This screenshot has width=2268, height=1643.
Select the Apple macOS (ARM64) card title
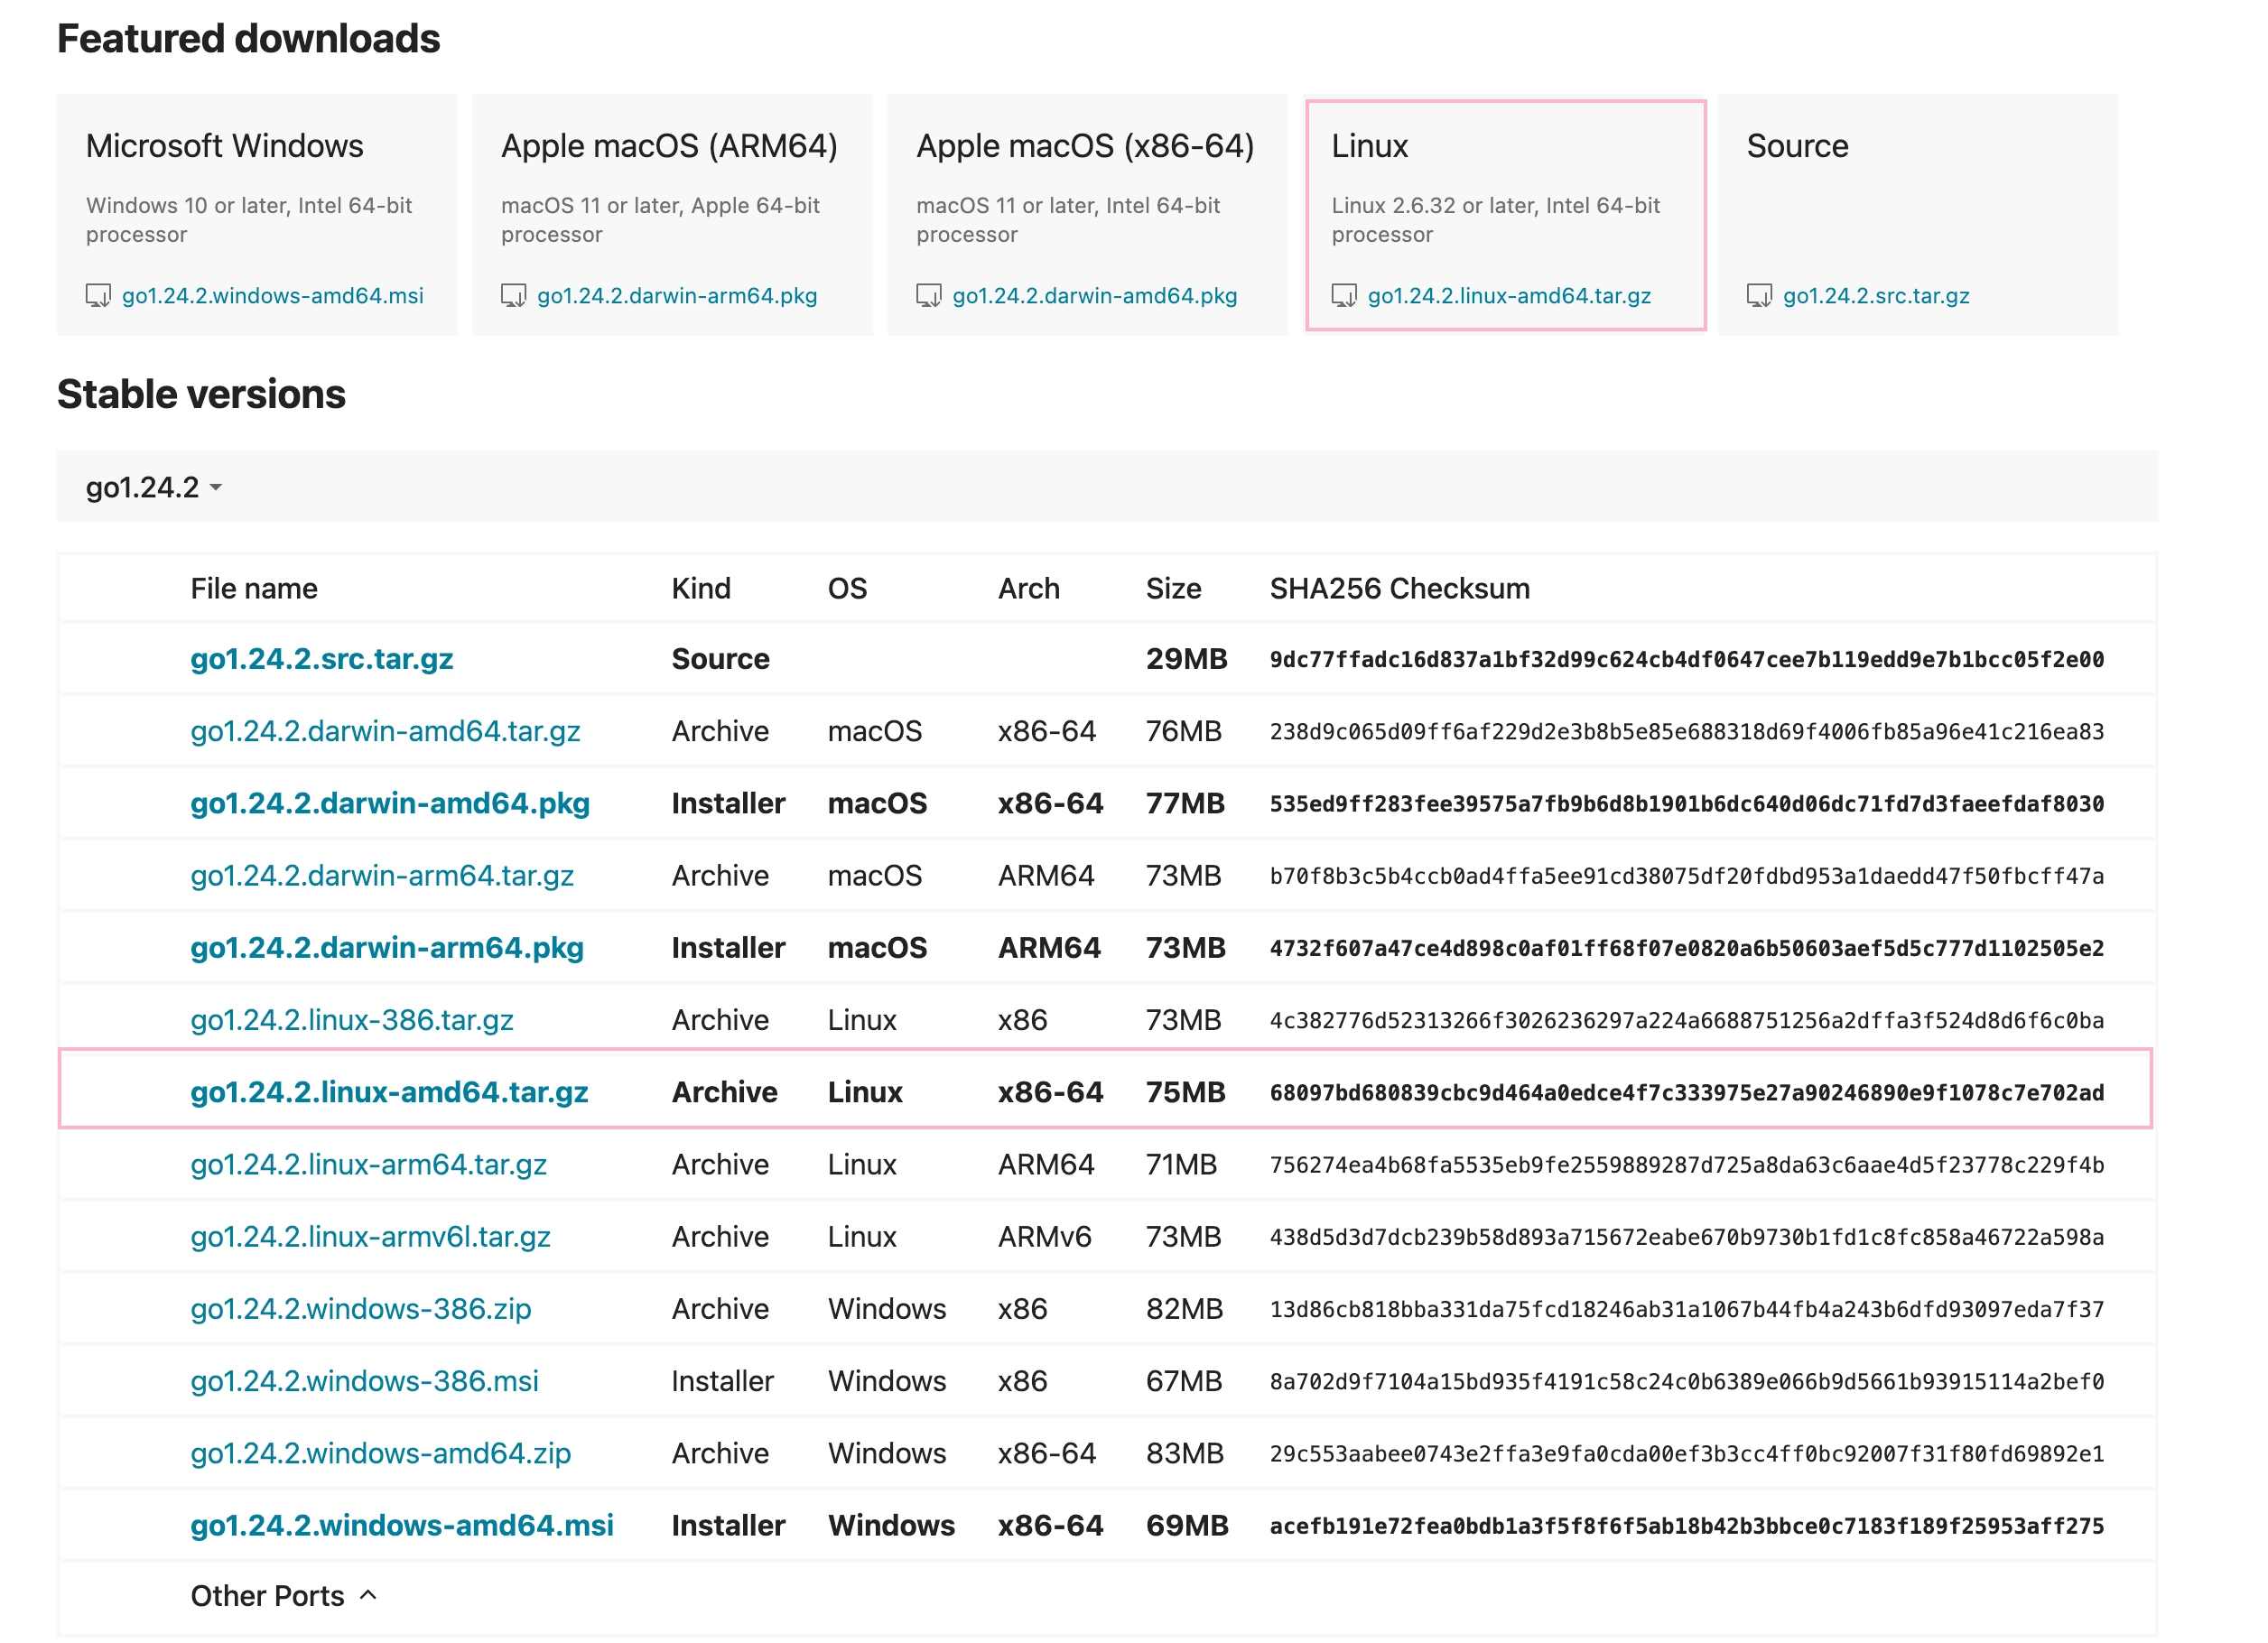(669, 146)
